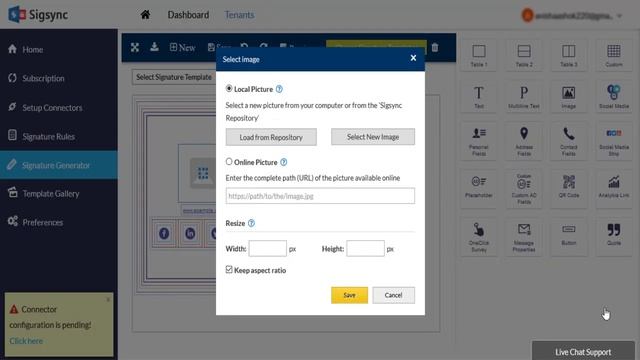Click the LinkedIn icon in signature preview
This screenshot has height=360, width=640.
190,233
